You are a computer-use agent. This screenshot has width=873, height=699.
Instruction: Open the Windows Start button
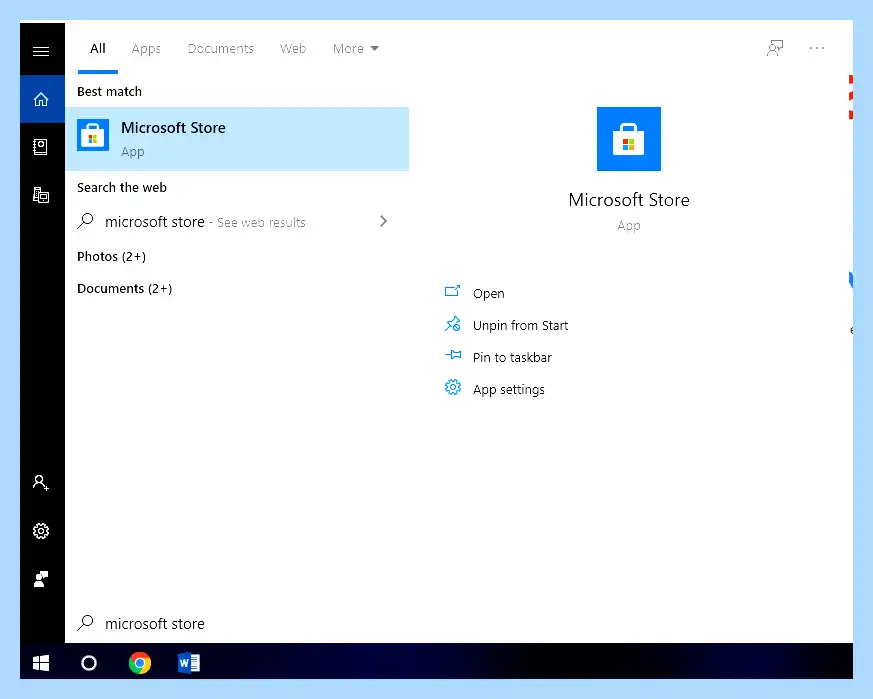pos(41,663)
